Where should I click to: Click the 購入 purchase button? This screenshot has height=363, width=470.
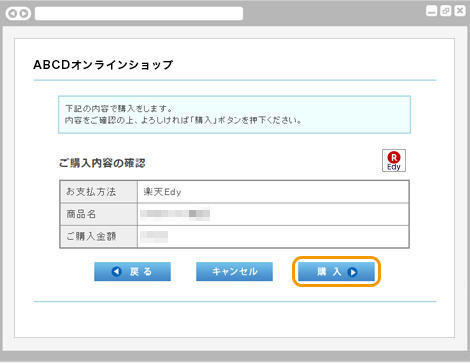tap(336, 271)
